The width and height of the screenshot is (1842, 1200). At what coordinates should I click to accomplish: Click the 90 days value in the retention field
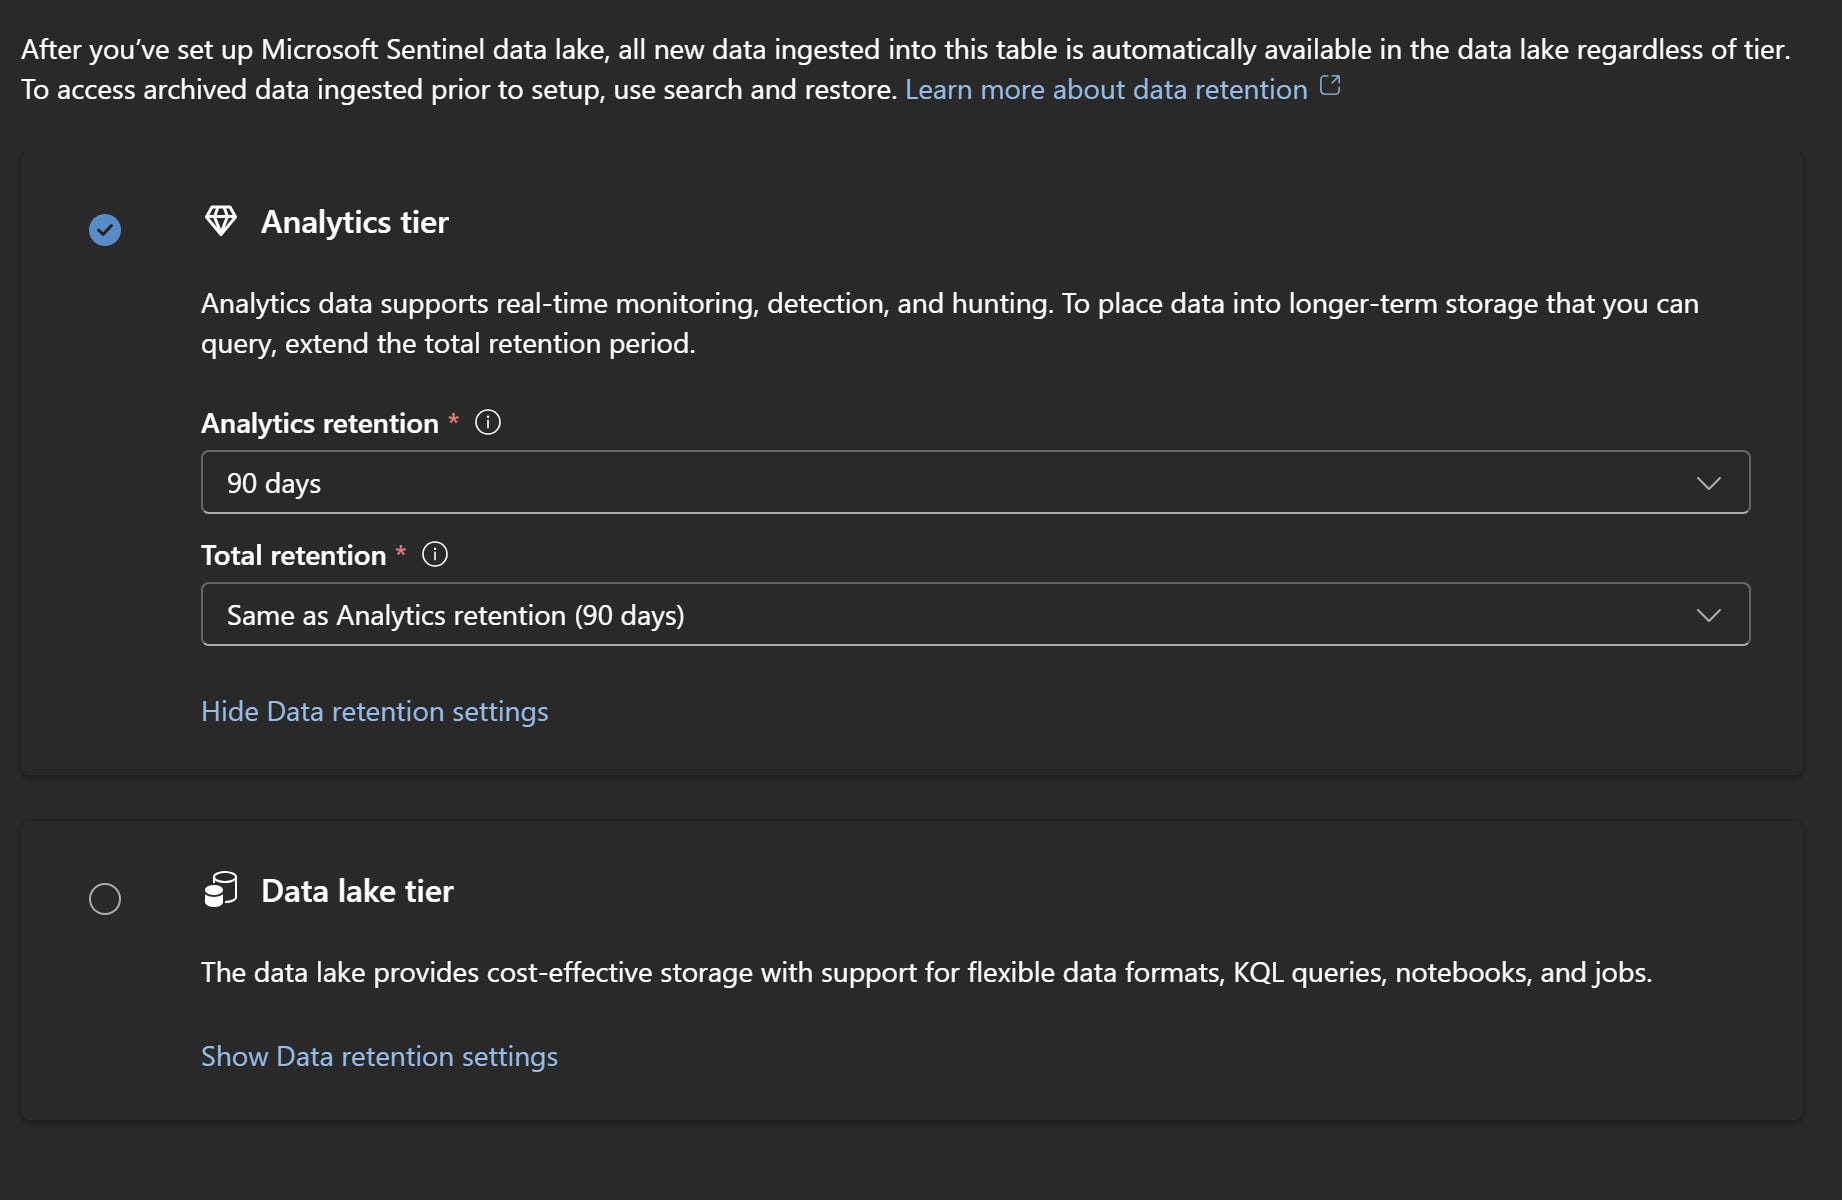[273, 483]
